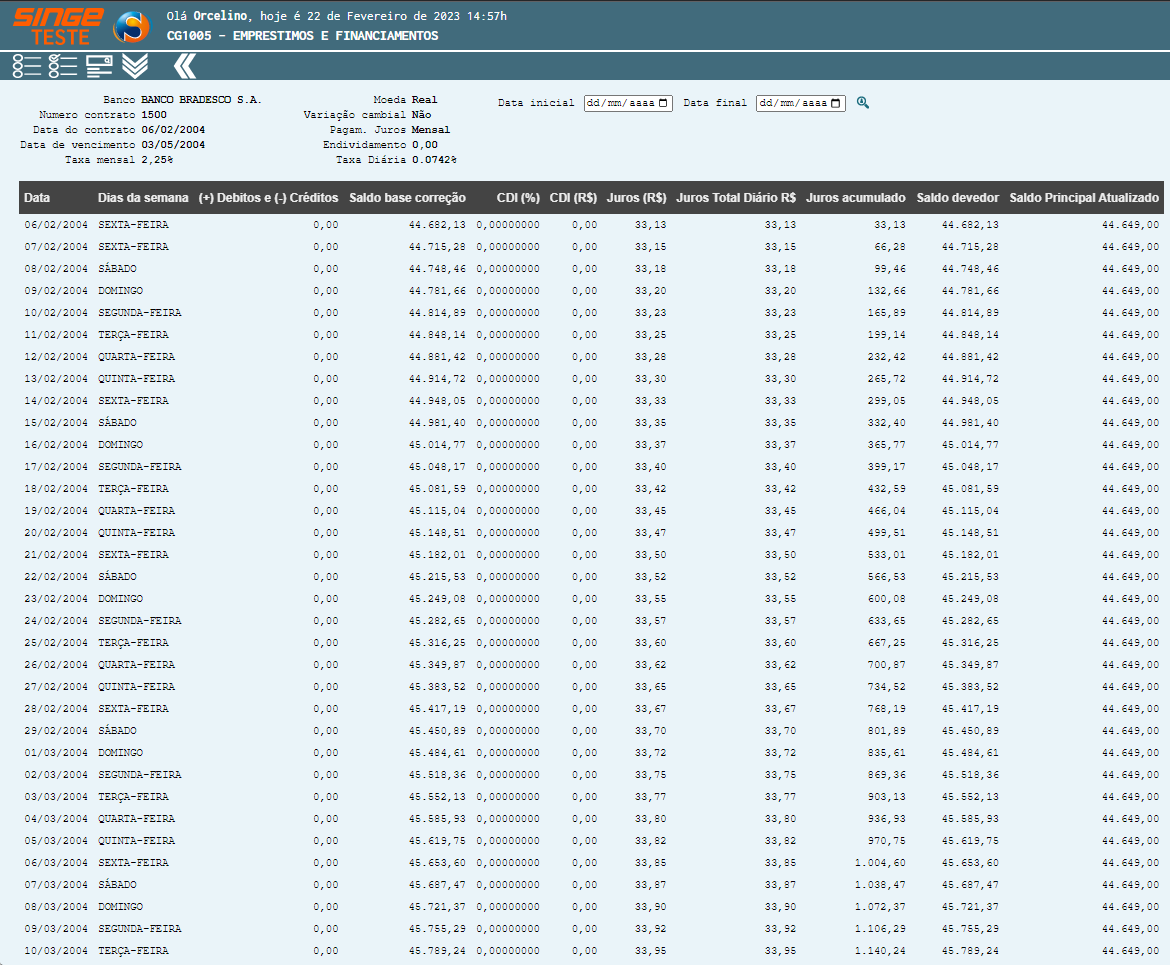
Task: Click the Moeda value Real
Action: coord(425,100)
